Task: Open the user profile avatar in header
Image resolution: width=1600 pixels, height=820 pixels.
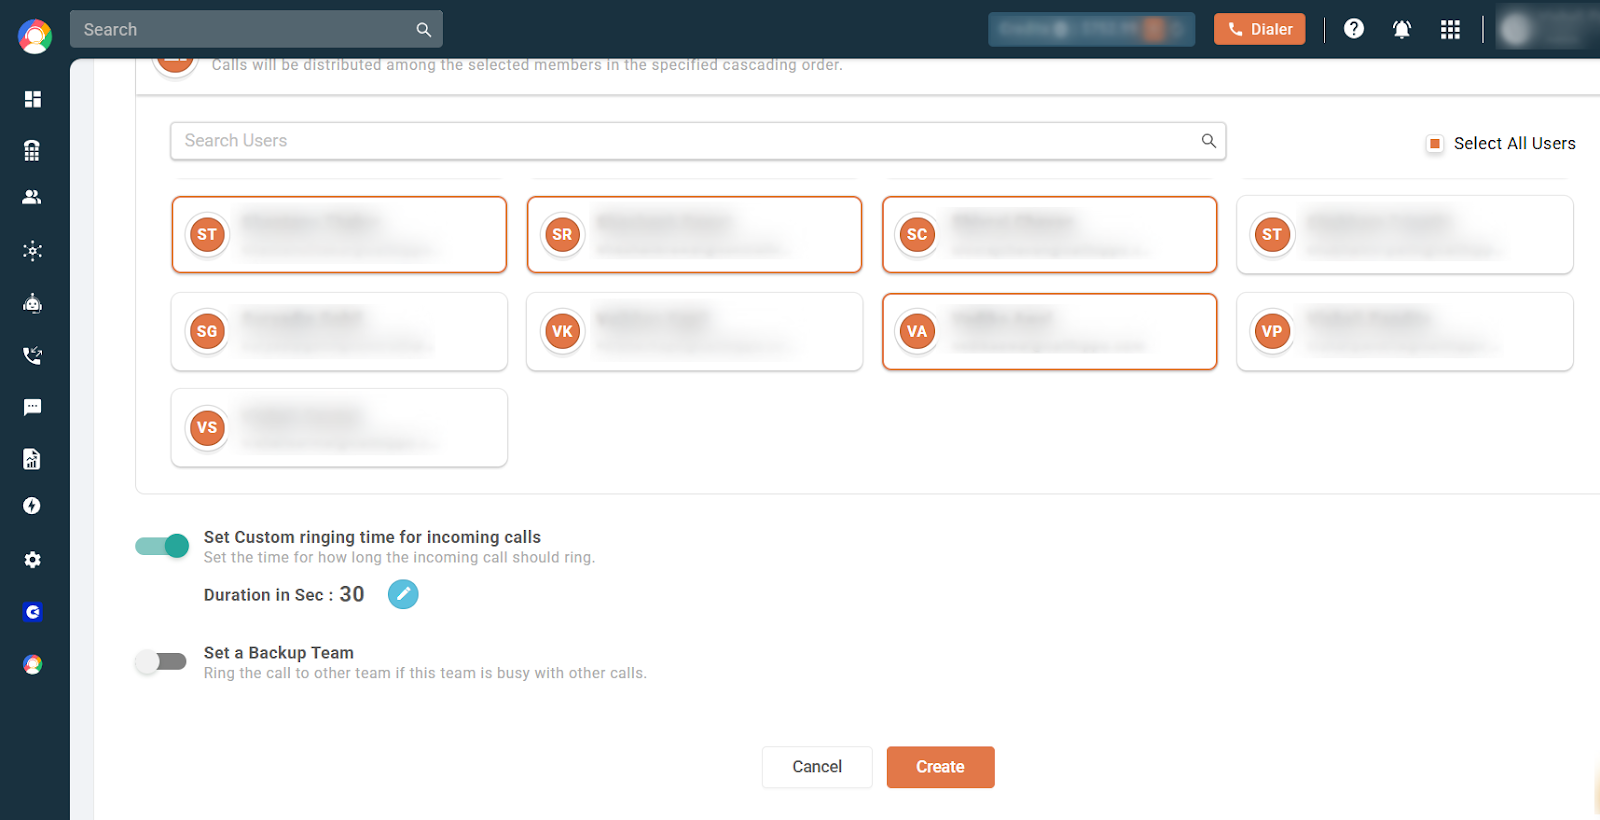Action: (x=1517, y=29)
